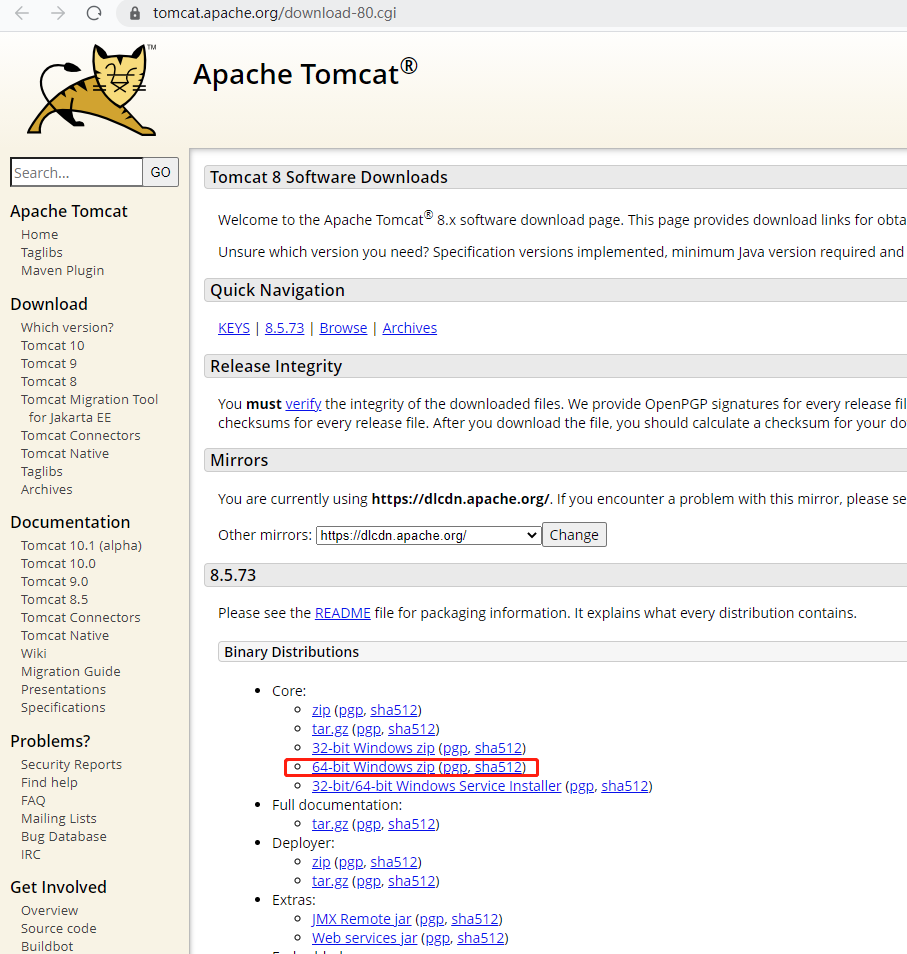Download the Deployer tar.gz
The image size is (907, 954).
coord(330,881)
